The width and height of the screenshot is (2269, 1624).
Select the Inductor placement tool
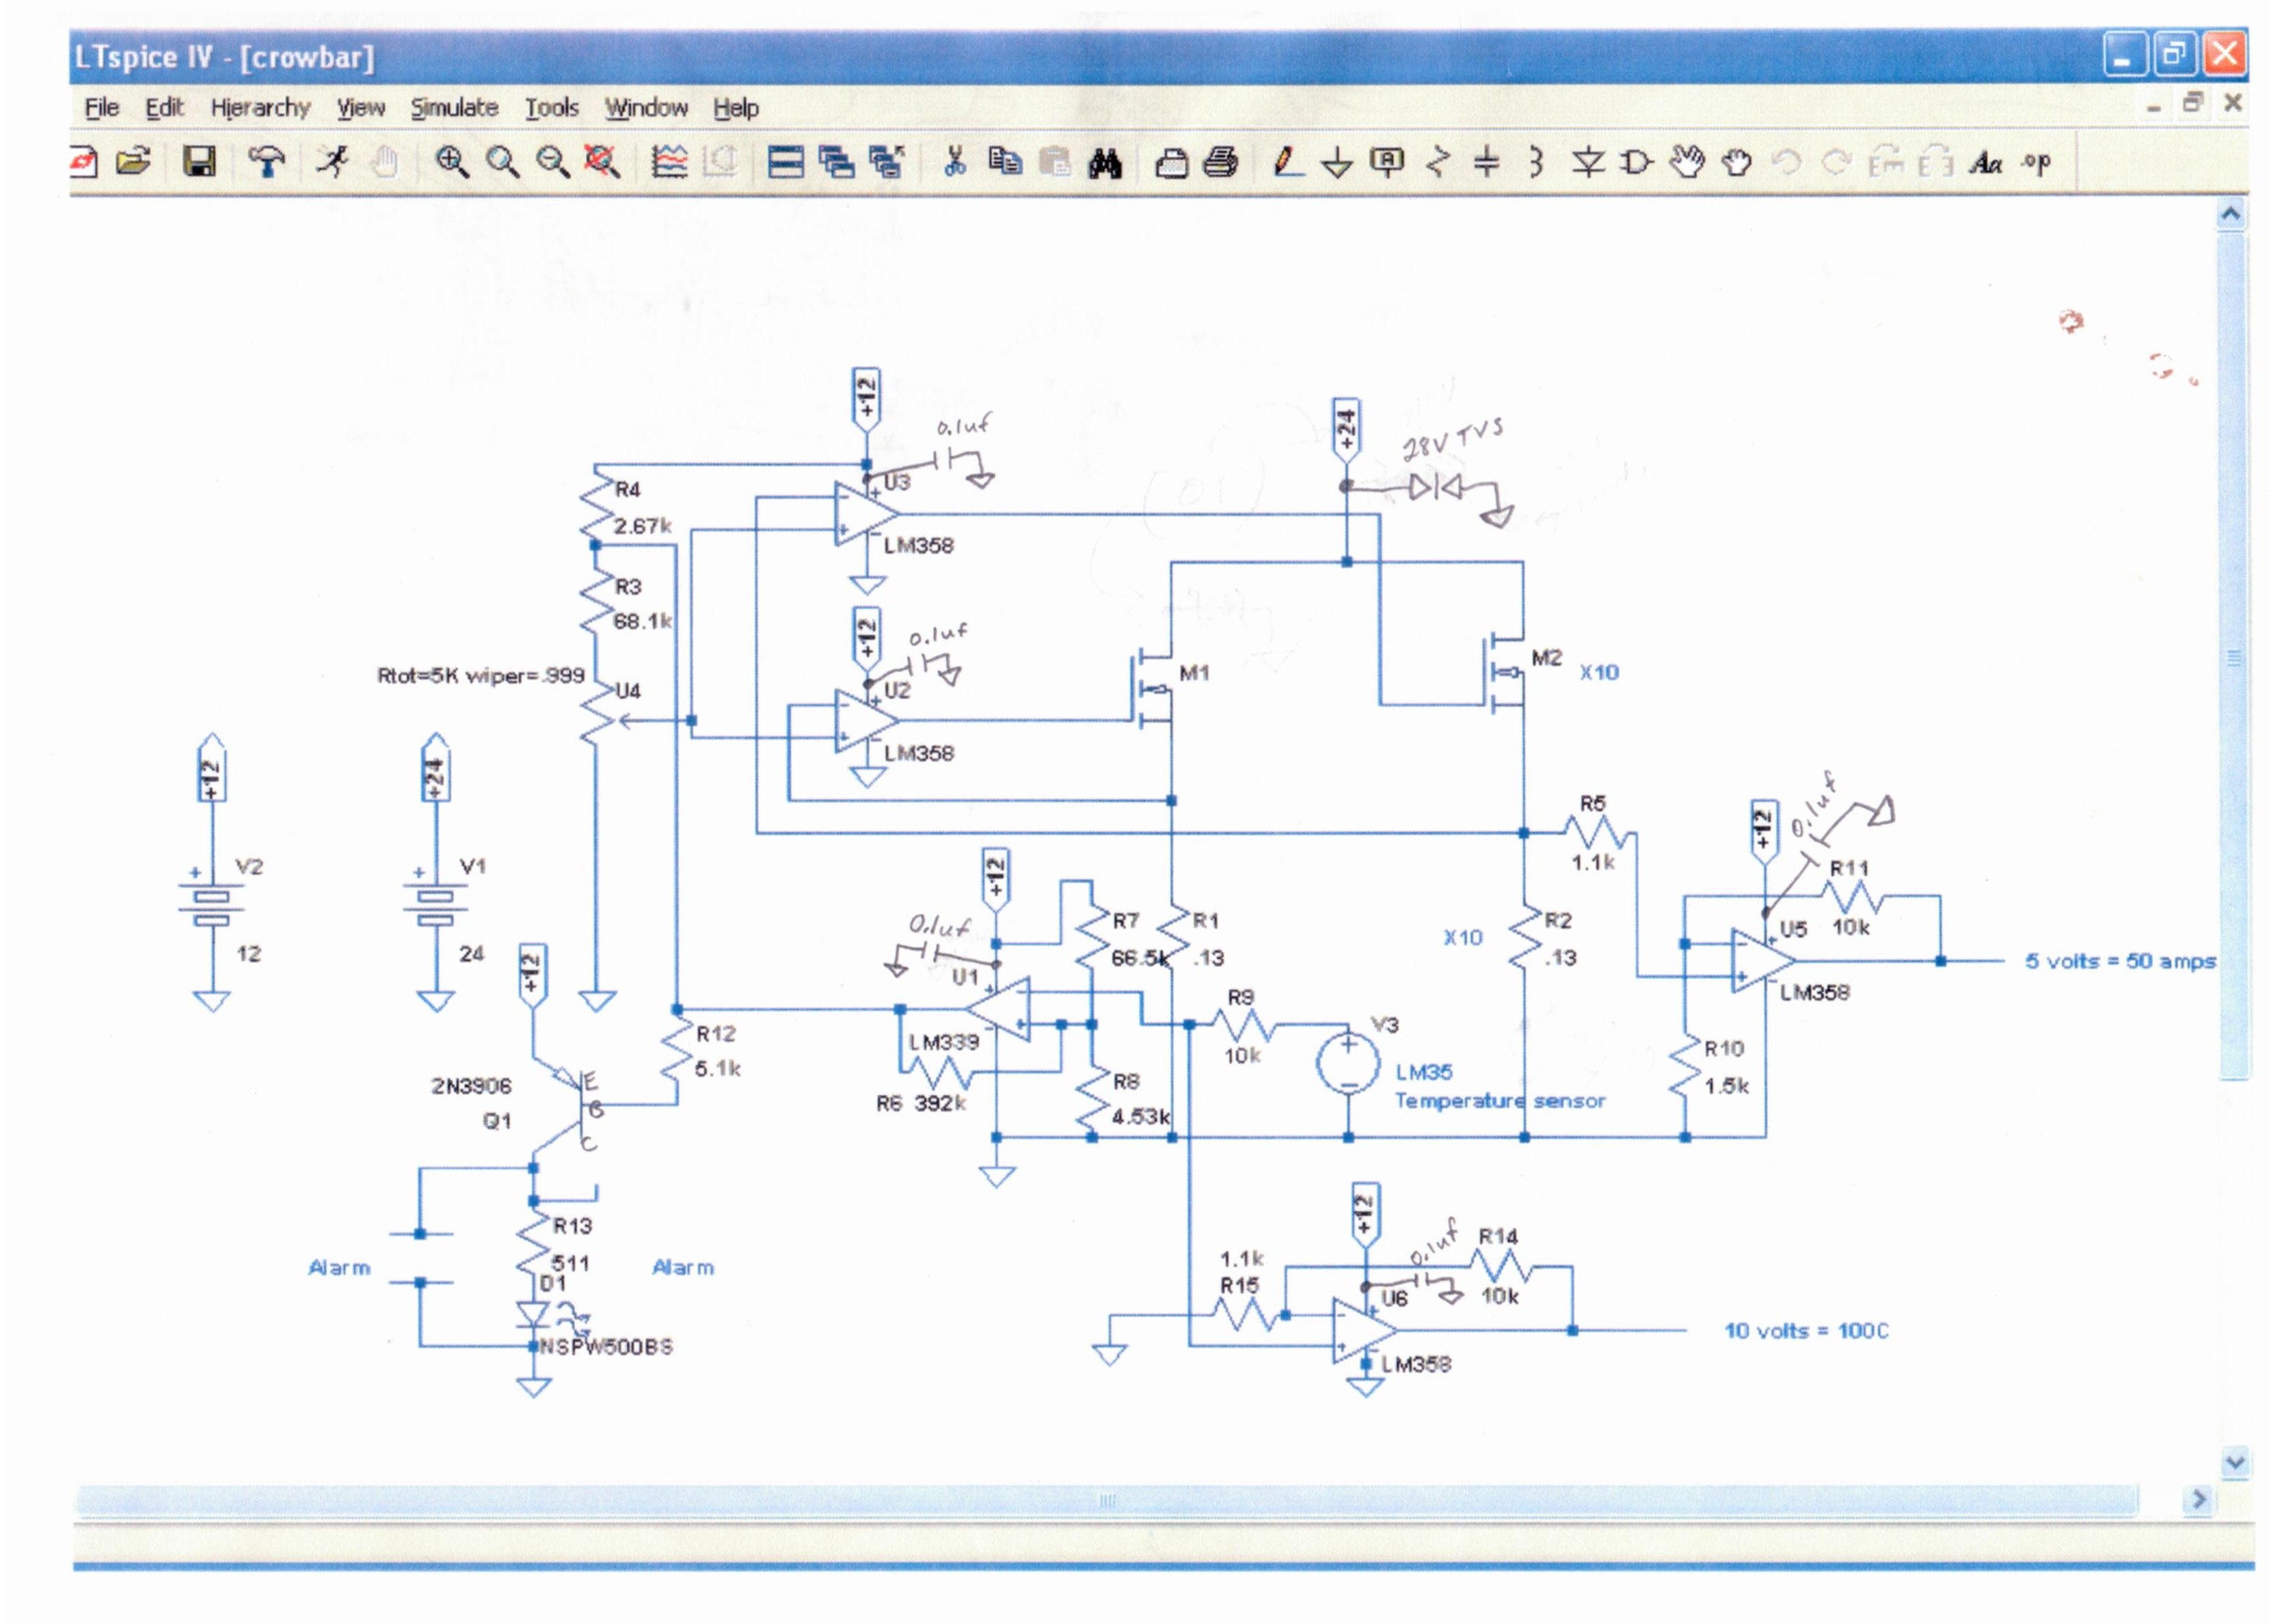(1536, 161)
